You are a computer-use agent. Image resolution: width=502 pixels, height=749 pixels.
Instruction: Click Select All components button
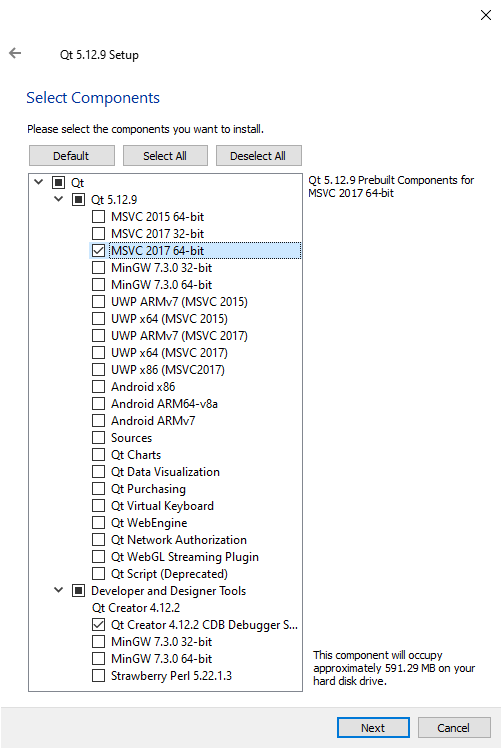165,156
